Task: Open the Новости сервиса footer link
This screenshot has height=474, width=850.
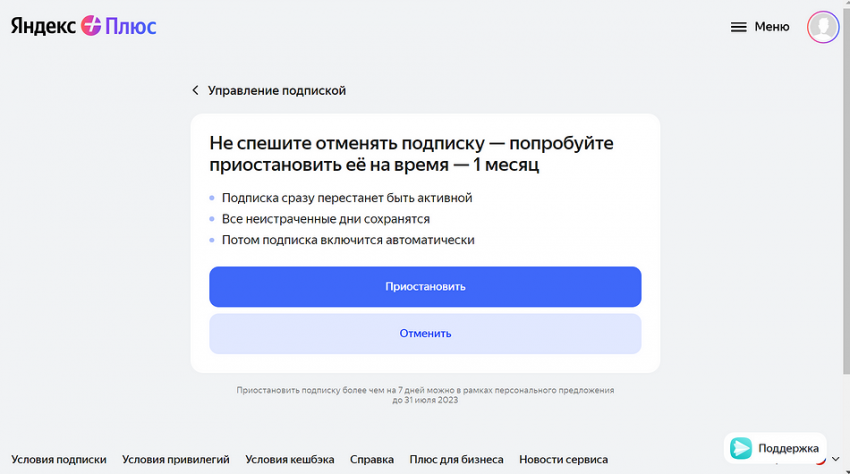Action: coord(563,460)
